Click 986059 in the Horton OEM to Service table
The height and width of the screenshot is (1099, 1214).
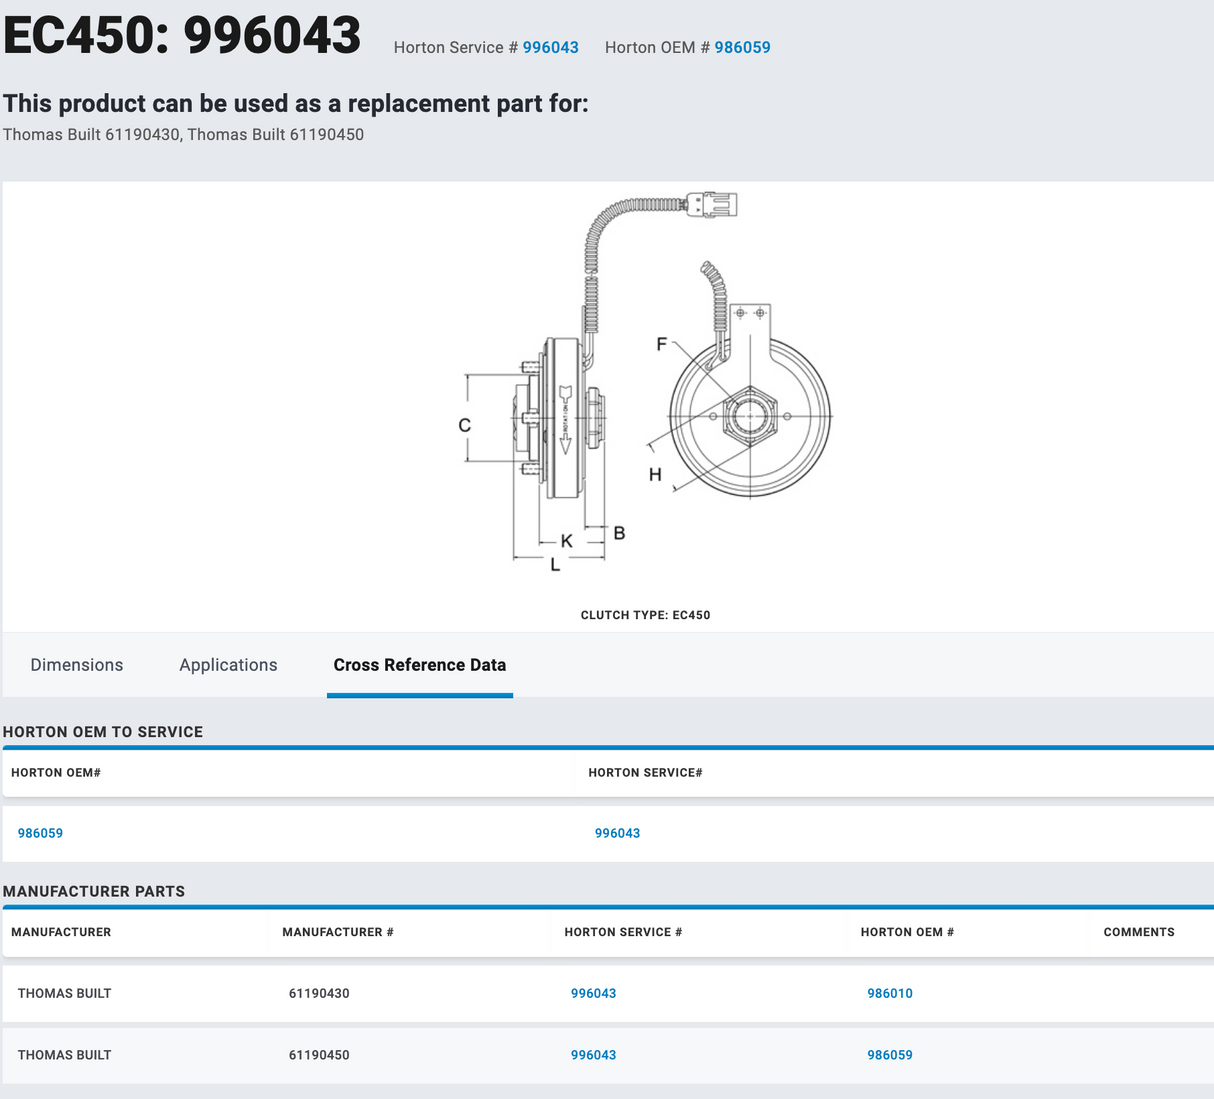40,833
